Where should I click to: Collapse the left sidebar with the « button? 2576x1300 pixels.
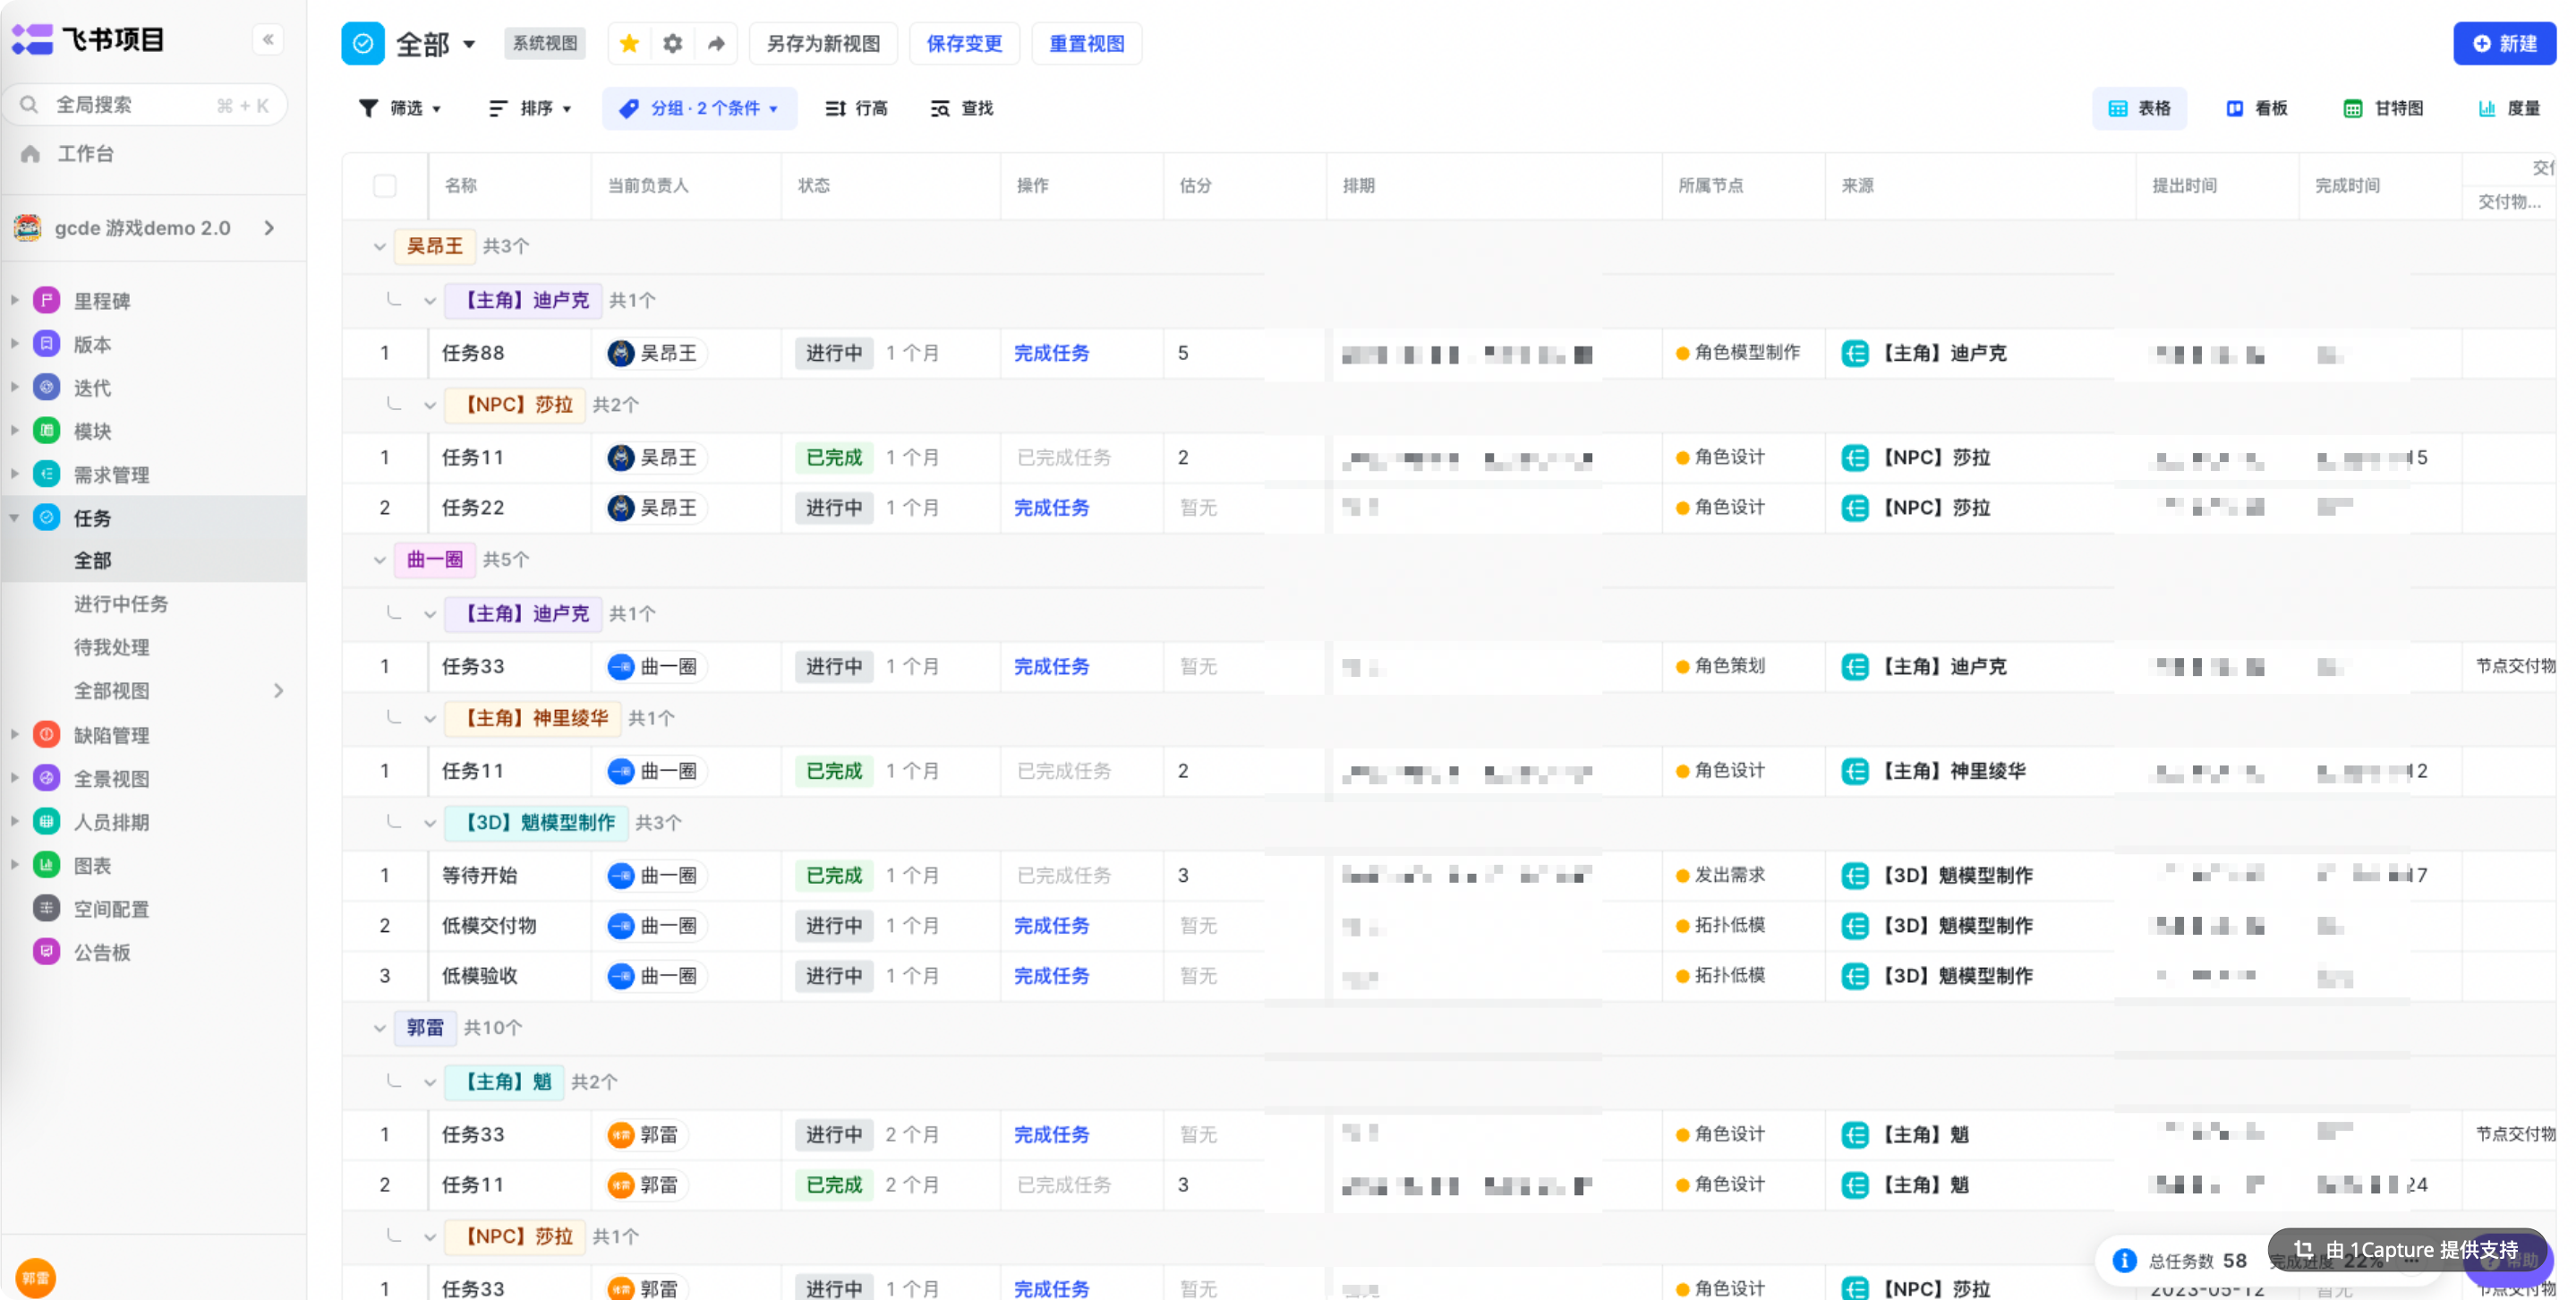267,39
